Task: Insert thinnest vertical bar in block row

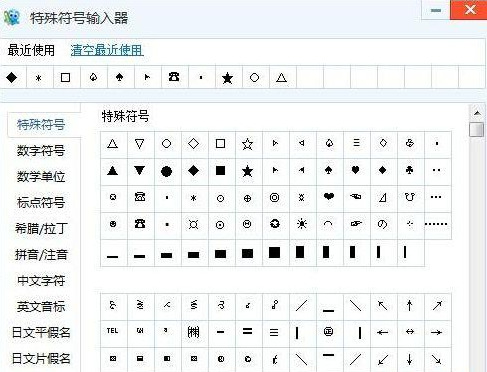Action: pos(405,252)
